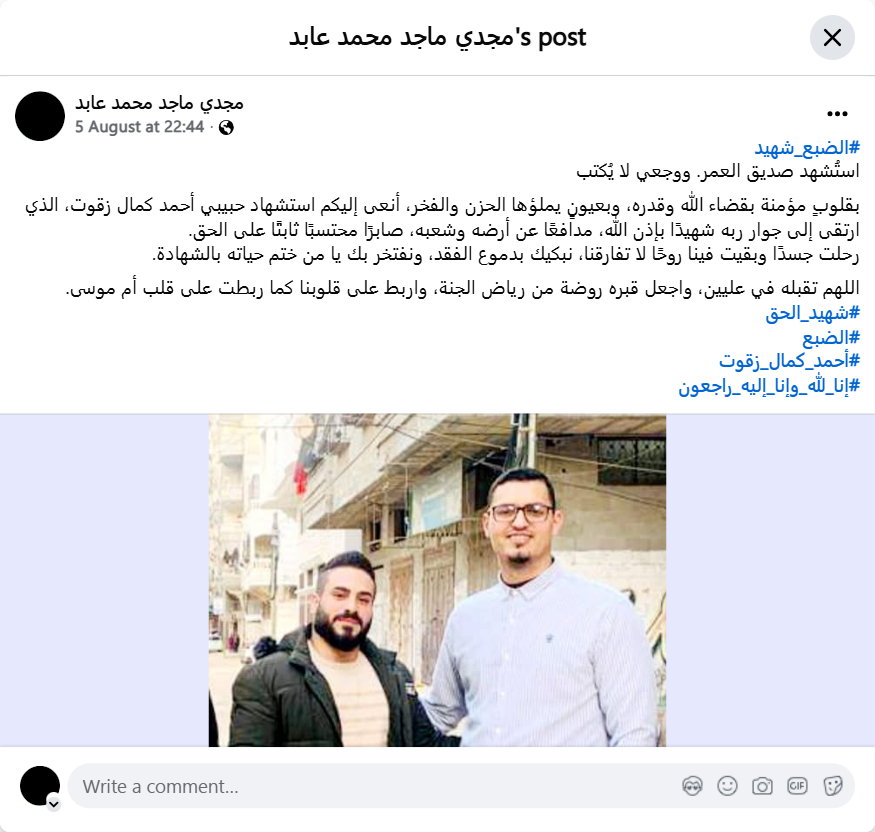Open the post timestamp 5 August at 22:44
Viewport: 875px width, 832px height.
140,127
